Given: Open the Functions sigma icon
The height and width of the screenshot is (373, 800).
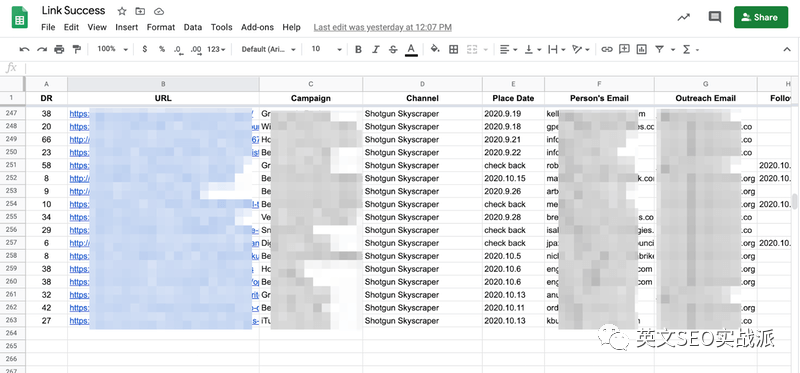Looking at the screenshot, I should coord(686,49).
